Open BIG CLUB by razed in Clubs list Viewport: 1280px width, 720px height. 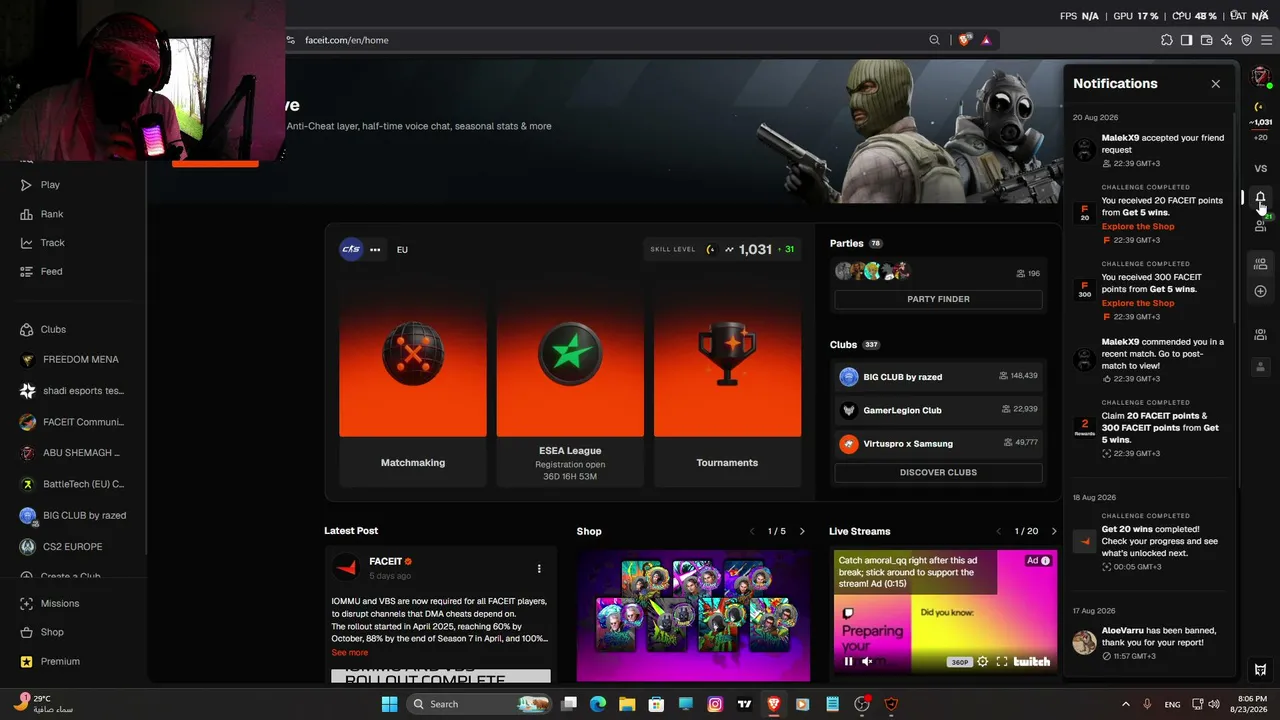pos(938,377)
